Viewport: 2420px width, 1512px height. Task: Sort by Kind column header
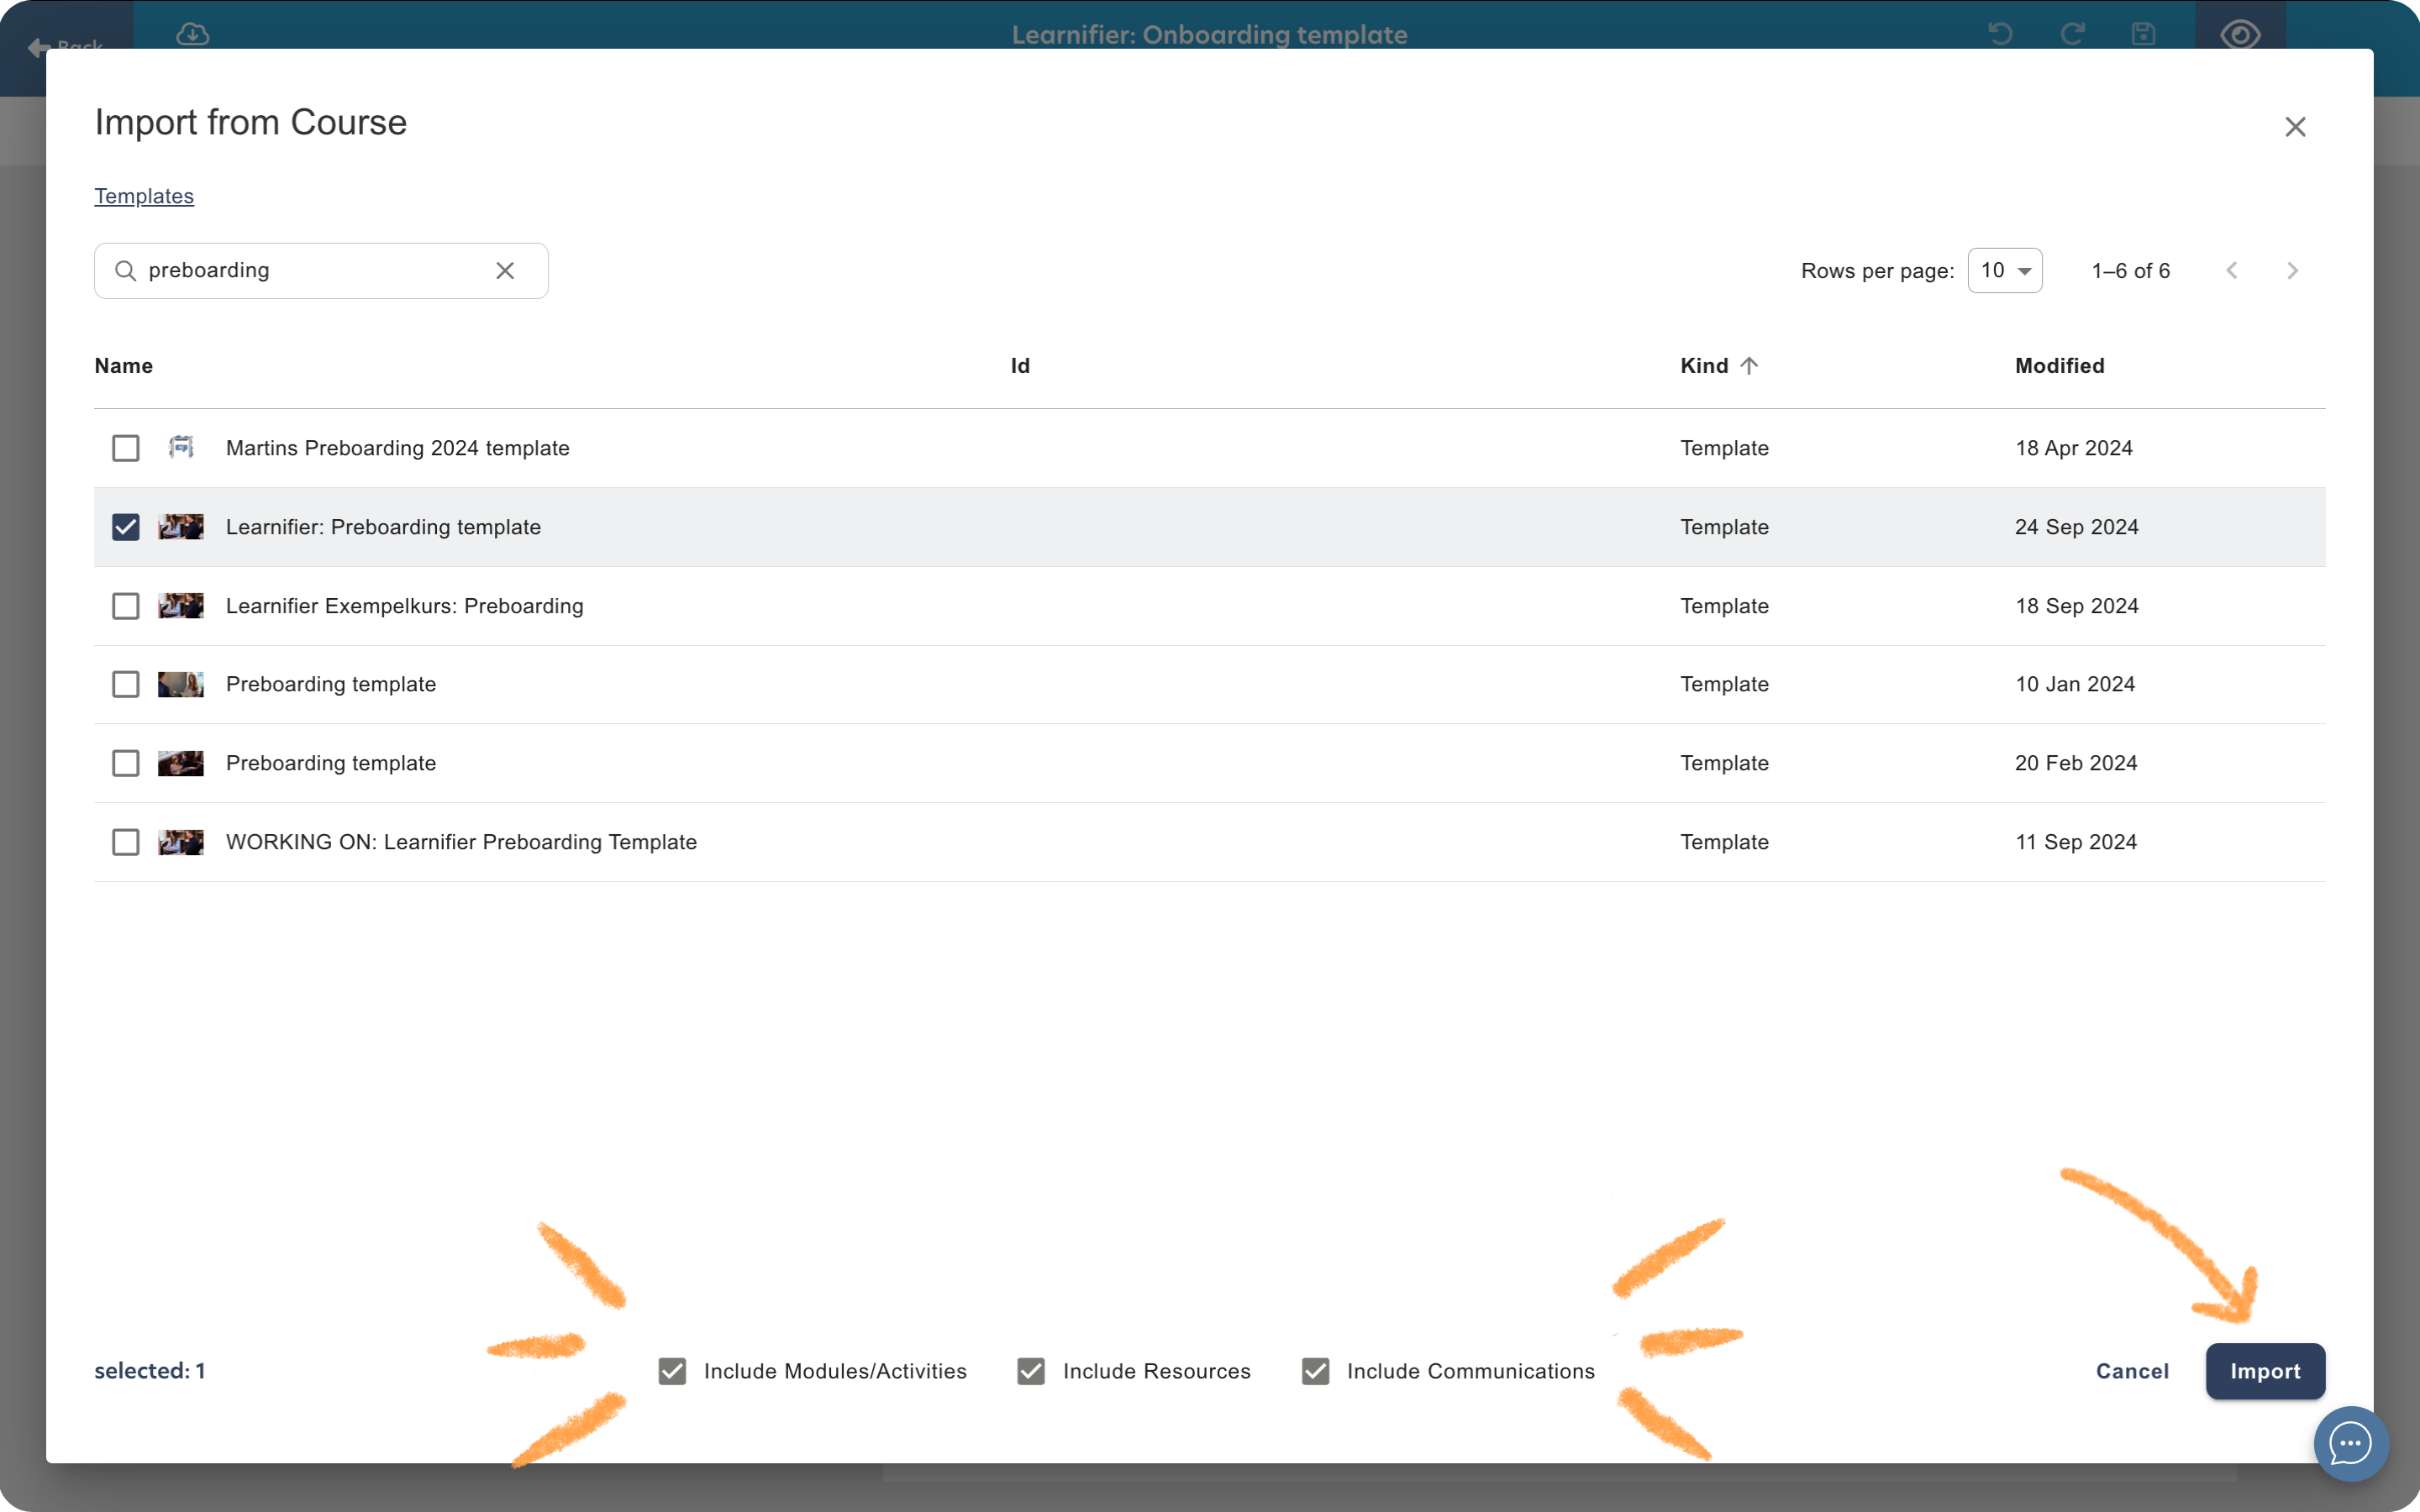(x=1704, y=366)
